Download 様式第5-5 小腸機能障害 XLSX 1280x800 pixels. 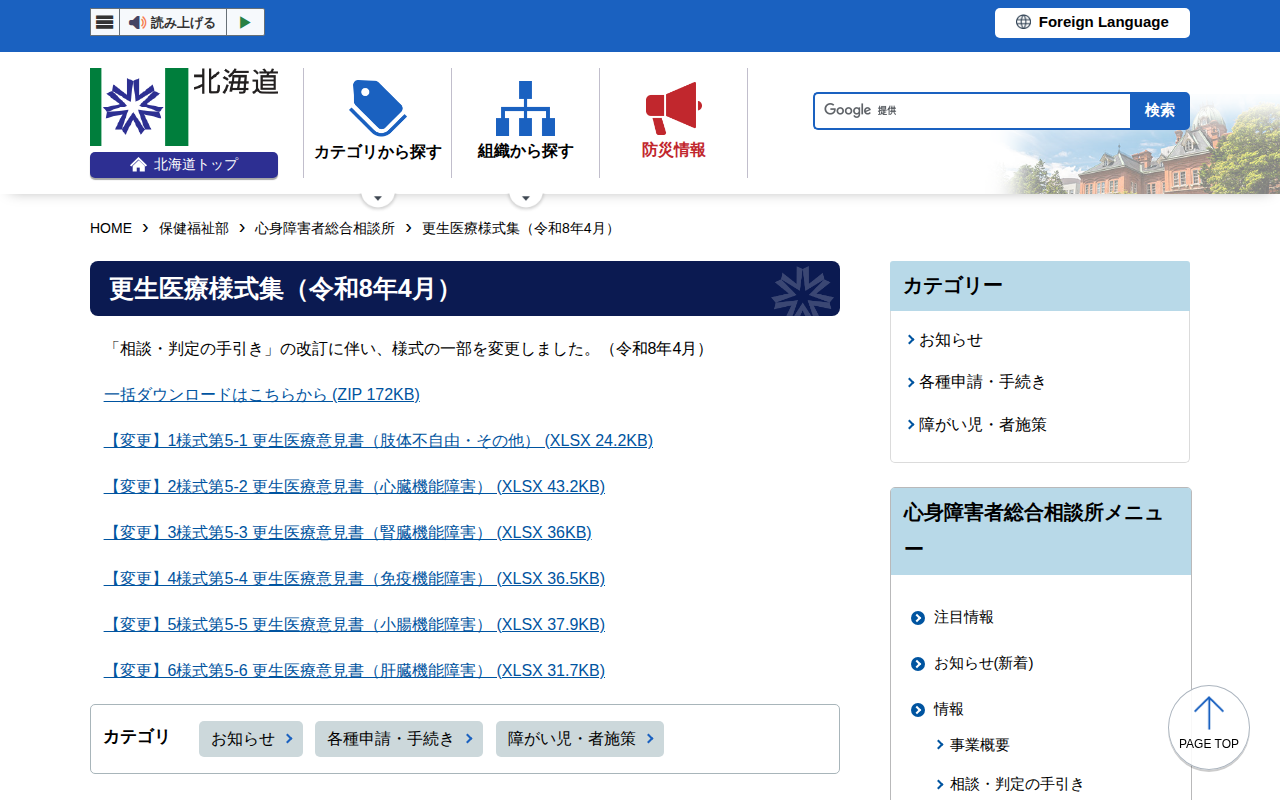click(x=354, y=625)
